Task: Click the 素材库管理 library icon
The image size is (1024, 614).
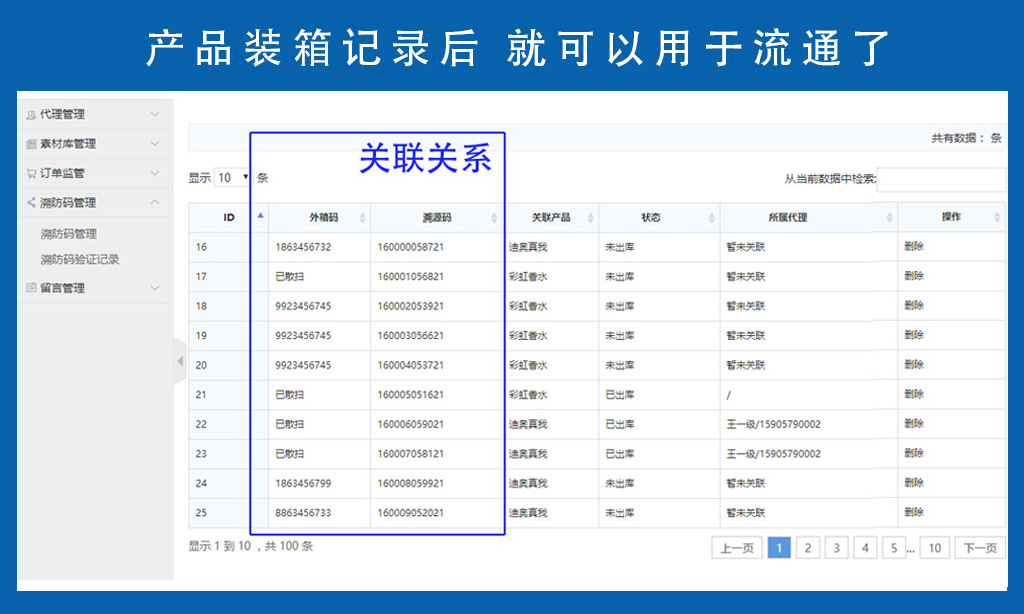Action: (x=32, y=144)
